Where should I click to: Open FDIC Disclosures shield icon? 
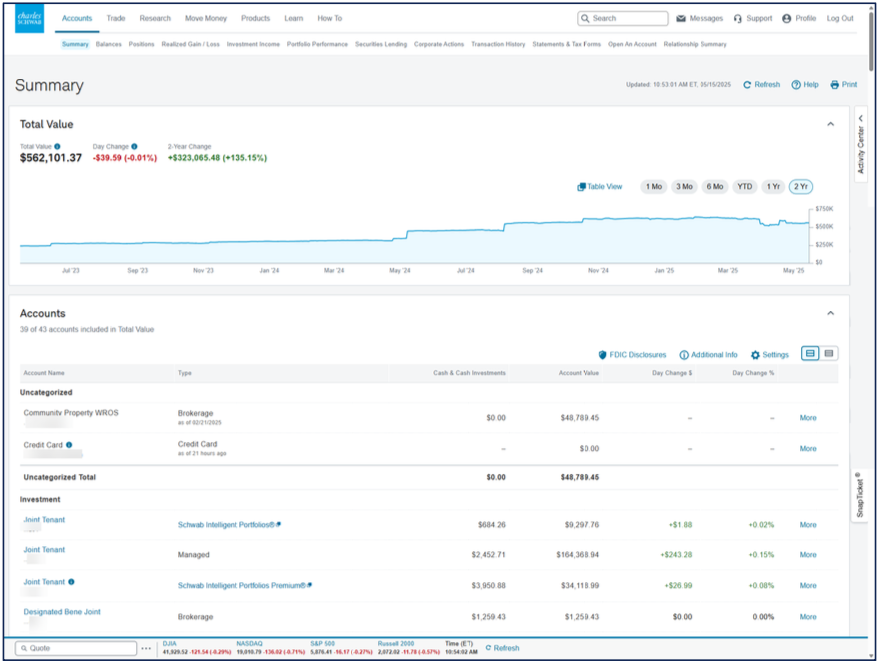coord(602,355)
